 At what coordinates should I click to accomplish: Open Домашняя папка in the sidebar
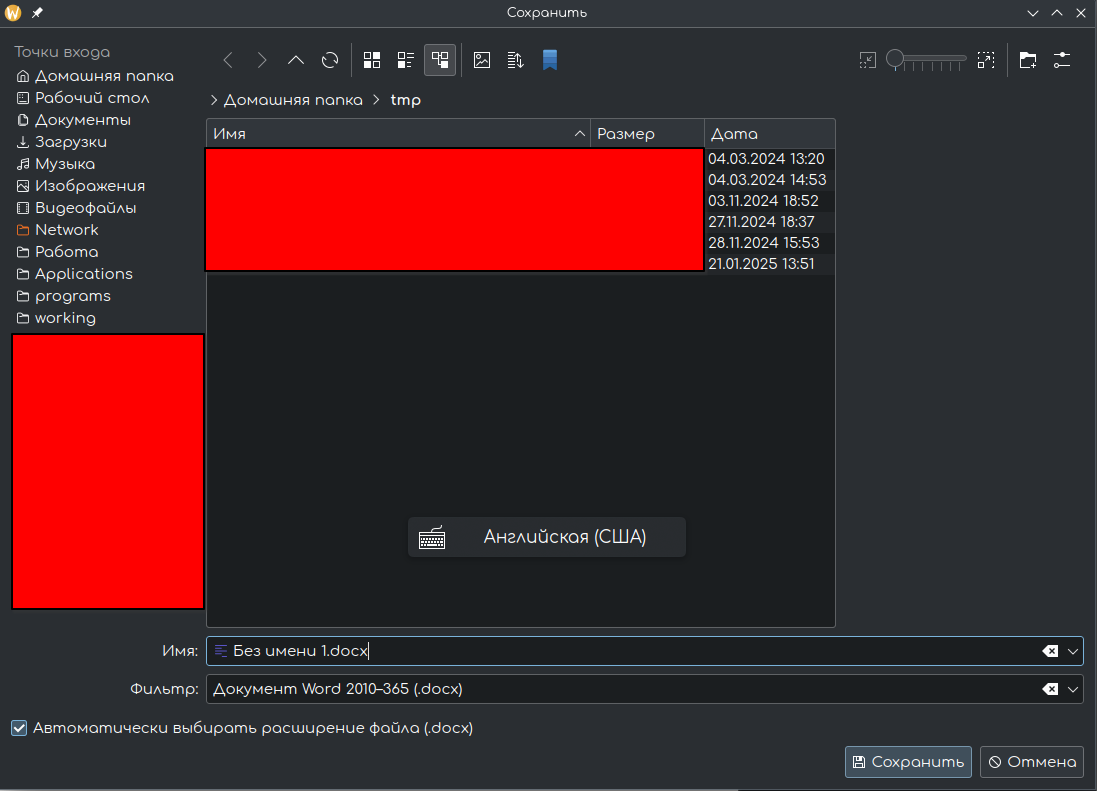pyautogui.click(x=95, y=76)
